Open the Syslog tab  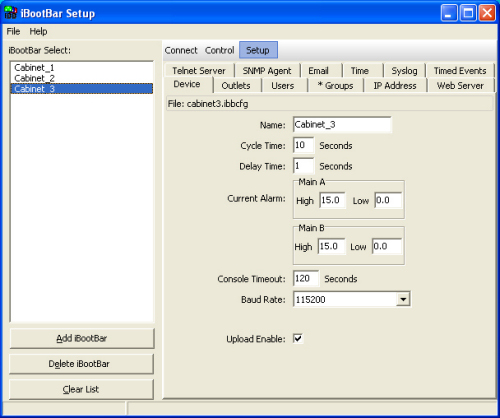pyautogui.click(x=404, y=71)
